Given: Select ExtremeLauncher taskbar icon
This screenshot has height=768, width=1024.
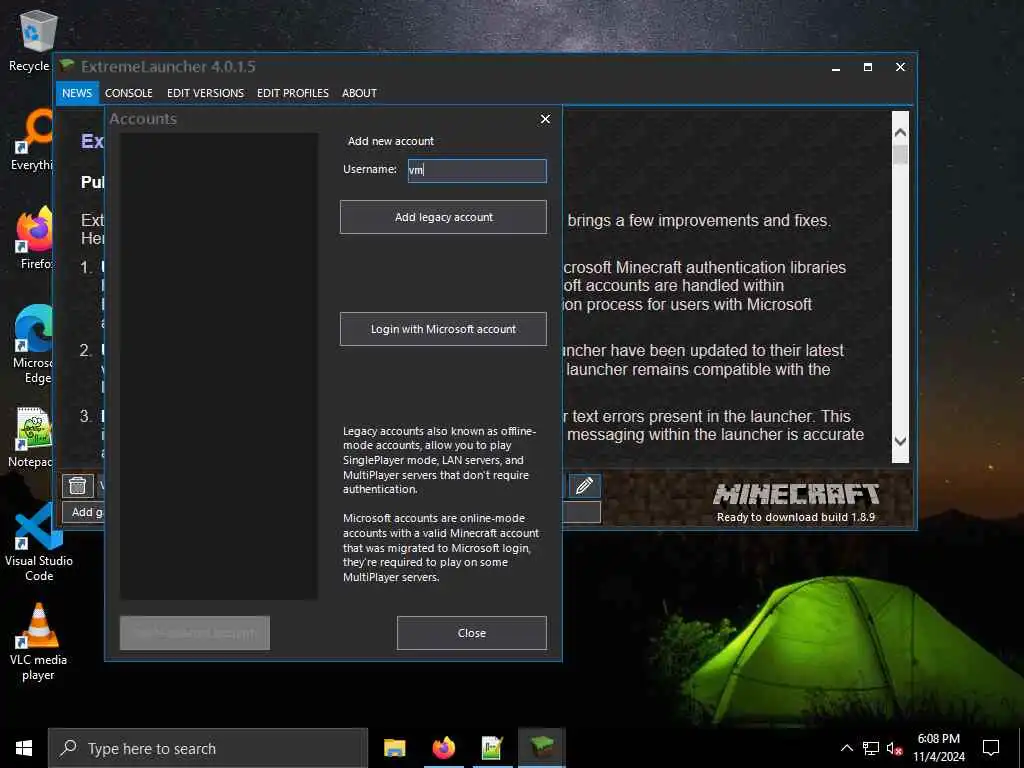Looking at the screenshot, I should [x=541, y=748].
